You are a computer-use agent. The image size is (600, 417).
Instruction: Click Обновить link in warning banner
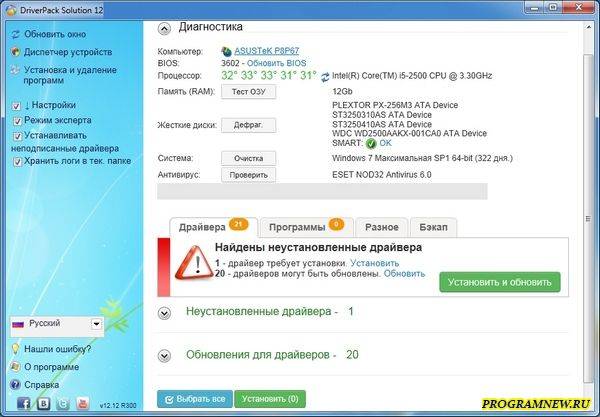(x=404, y=274)
